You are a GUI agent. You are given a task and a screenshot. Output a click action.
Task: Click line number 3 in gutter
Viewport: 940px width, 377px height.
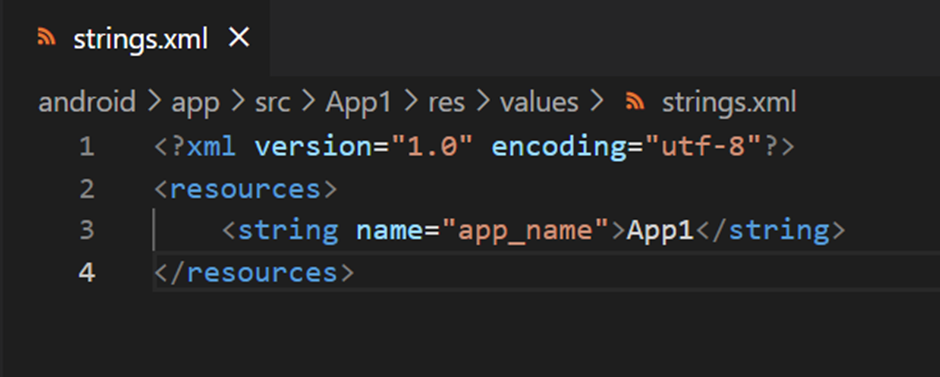click(87, 231)
